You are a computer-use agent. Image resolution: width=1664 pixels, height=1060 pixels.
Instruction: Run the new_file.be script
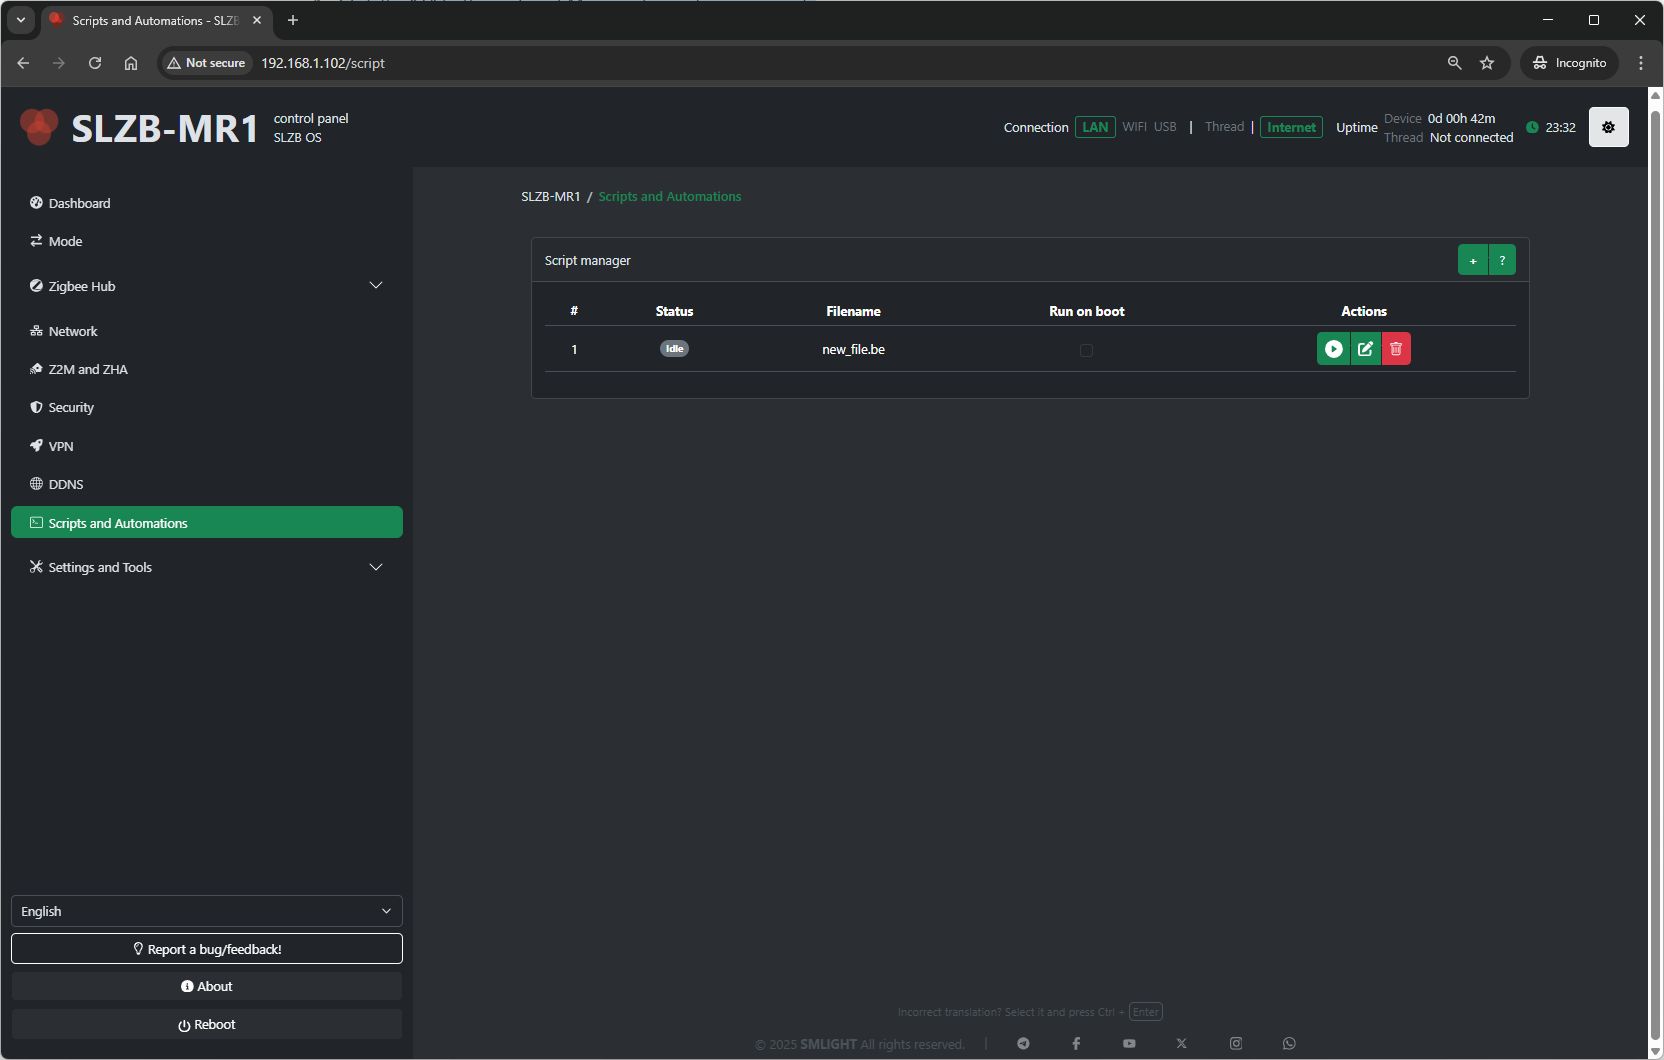click(x=1333, y=349)
